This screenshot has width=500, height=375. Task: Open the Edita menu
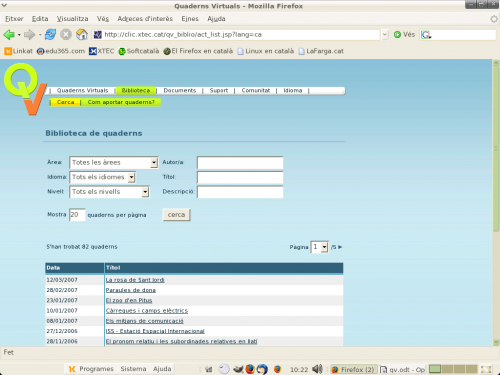pyautogui.click(x=40, y=19)
